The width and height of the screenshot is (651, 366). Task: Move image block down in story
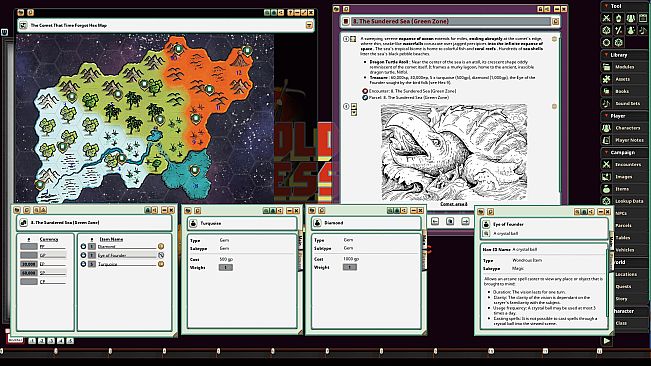(354, 112)
